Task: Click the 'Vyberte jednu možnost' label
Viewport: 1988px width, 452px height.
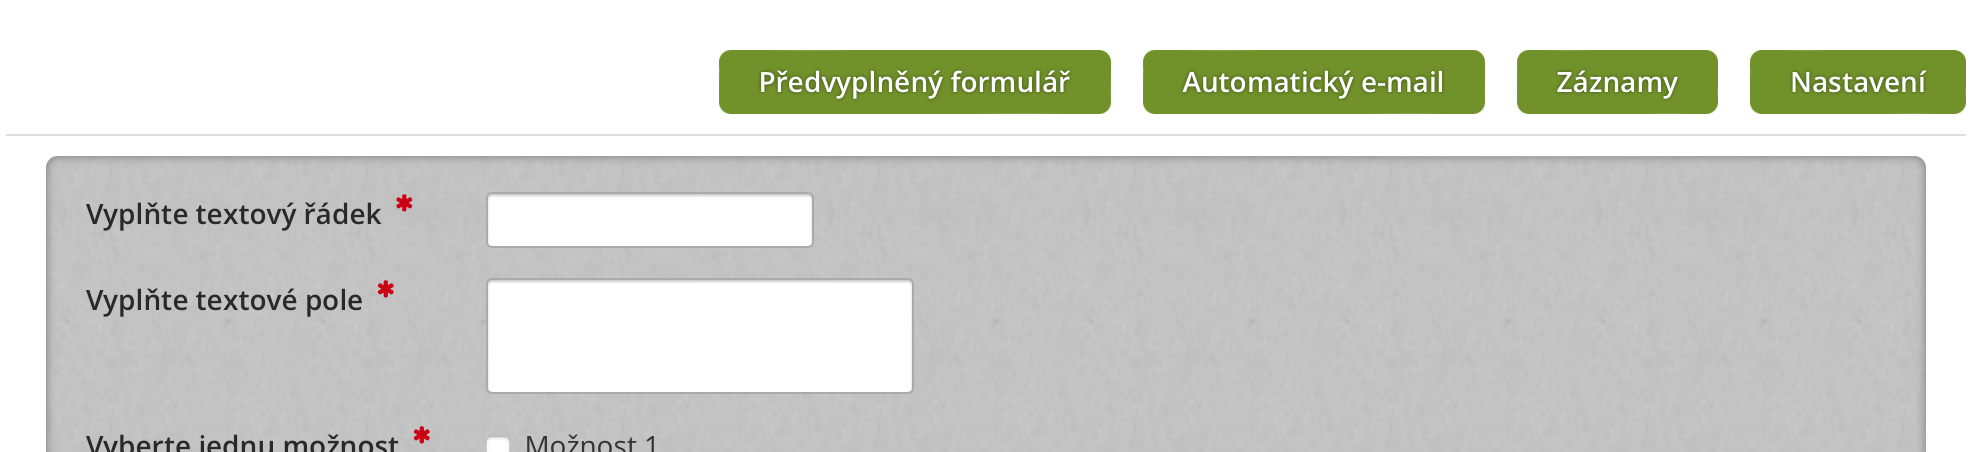Action: pos(242,443)
